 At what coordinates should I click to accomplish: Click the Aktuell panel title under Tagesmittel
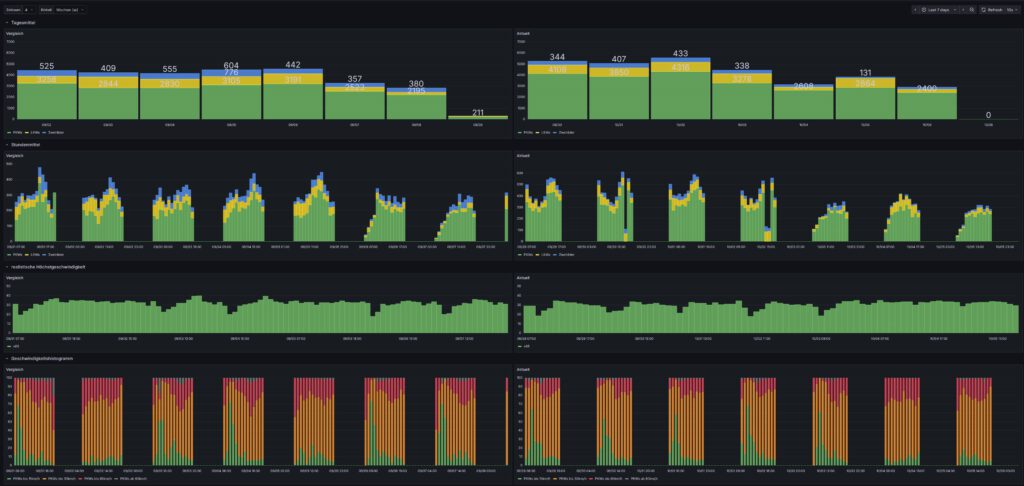pyautogui.click(x=522, y=33)
